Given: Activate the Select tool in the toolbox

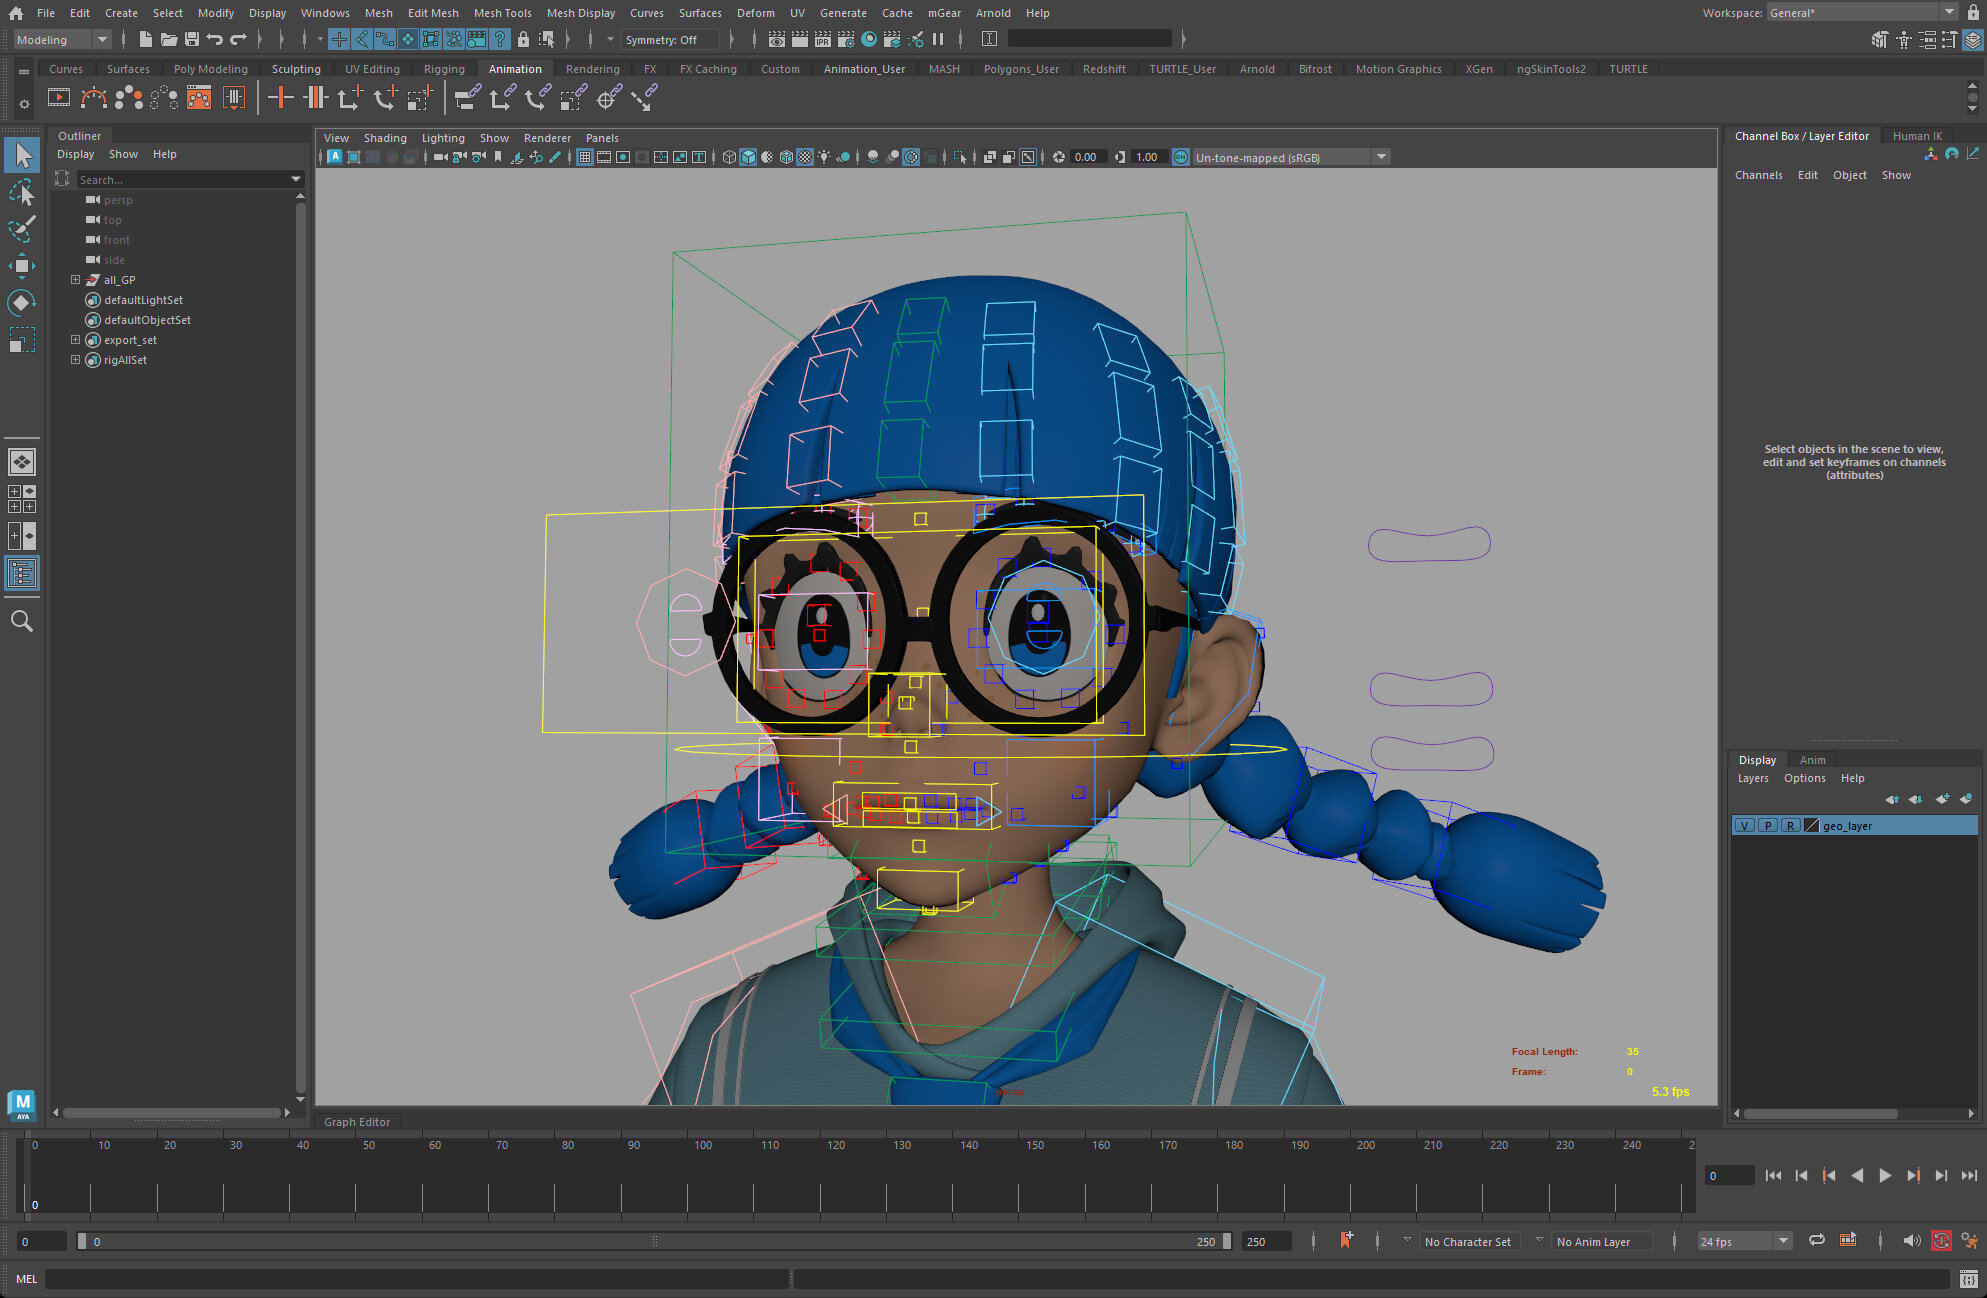Looking at the screenshot, I should 22,155.
